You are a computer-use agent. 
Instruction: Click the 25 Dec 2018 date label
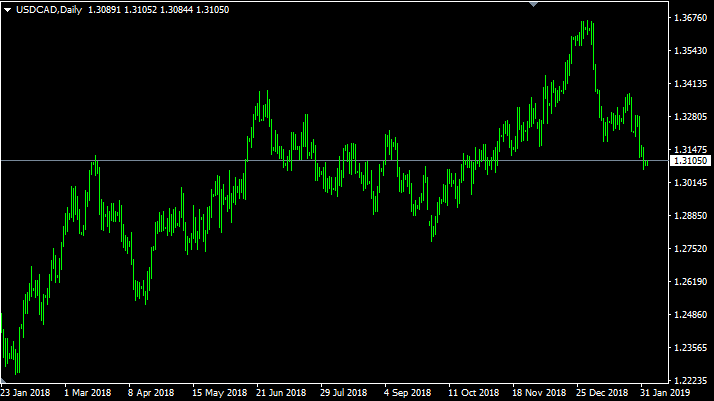602,392
